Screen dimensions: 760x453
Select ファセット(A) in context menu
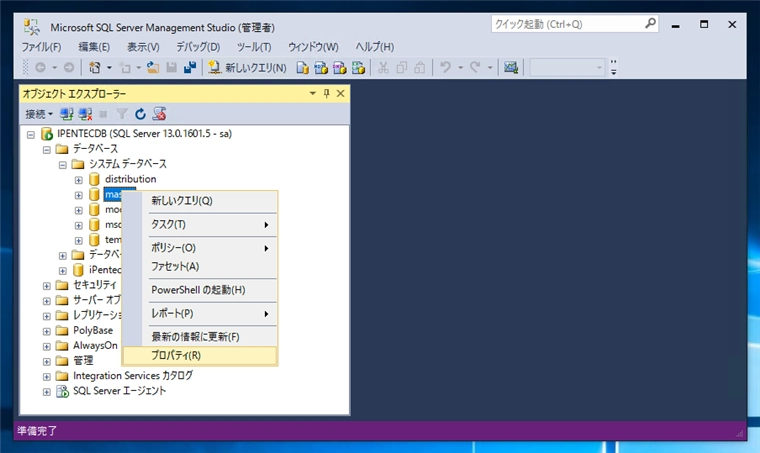pos(200,266)
